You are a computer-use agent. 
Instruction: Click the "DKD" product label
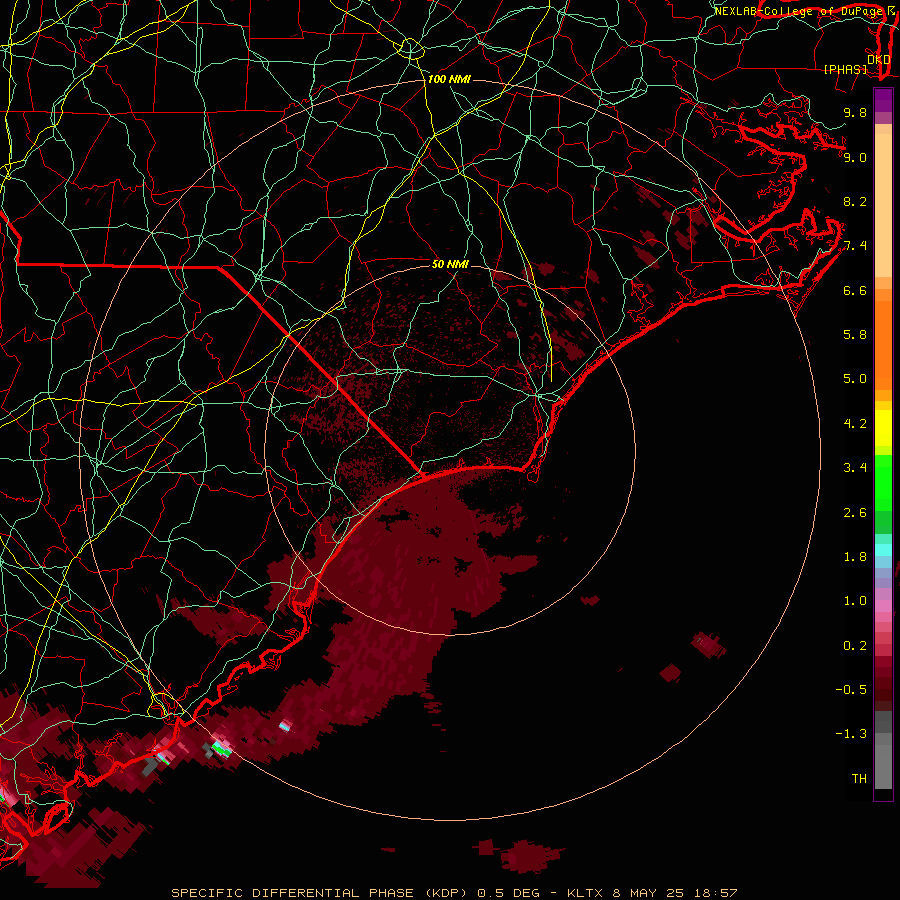click(x=879, y=59)
